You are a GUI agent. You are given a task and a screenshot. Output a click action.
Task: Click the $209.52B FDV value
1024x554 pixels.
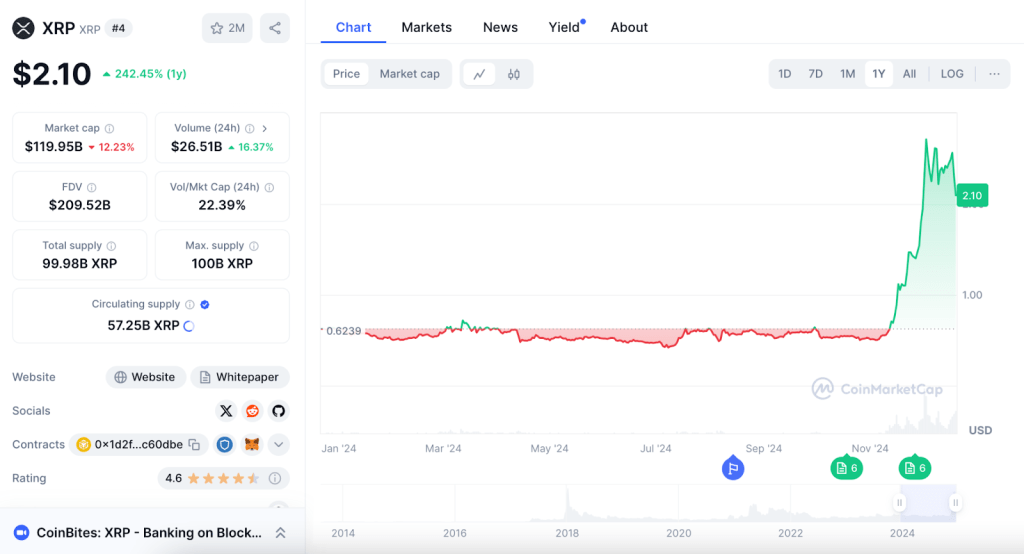80,205
